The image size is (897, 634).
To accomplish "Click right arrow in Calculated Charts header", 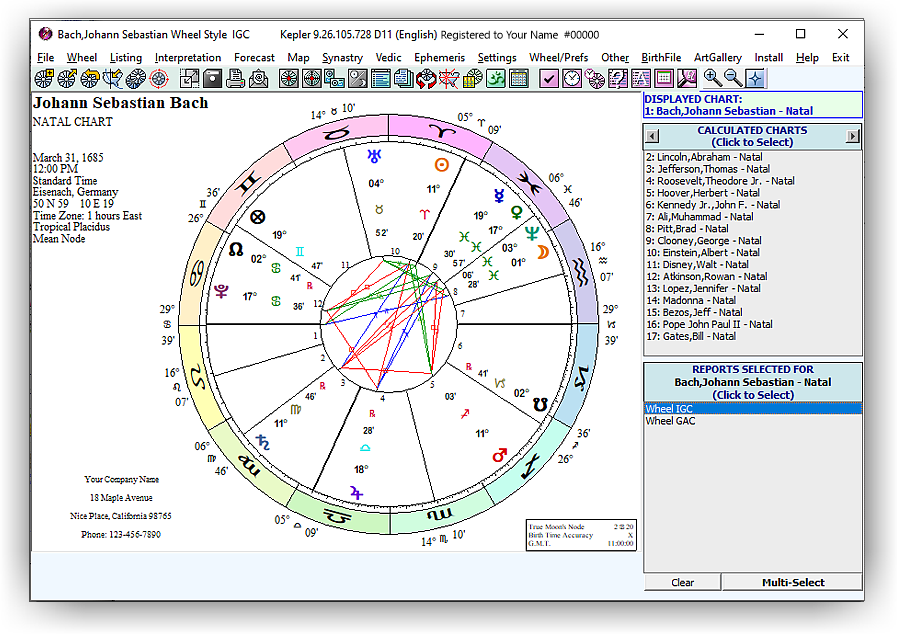I will tap(853, 136).
